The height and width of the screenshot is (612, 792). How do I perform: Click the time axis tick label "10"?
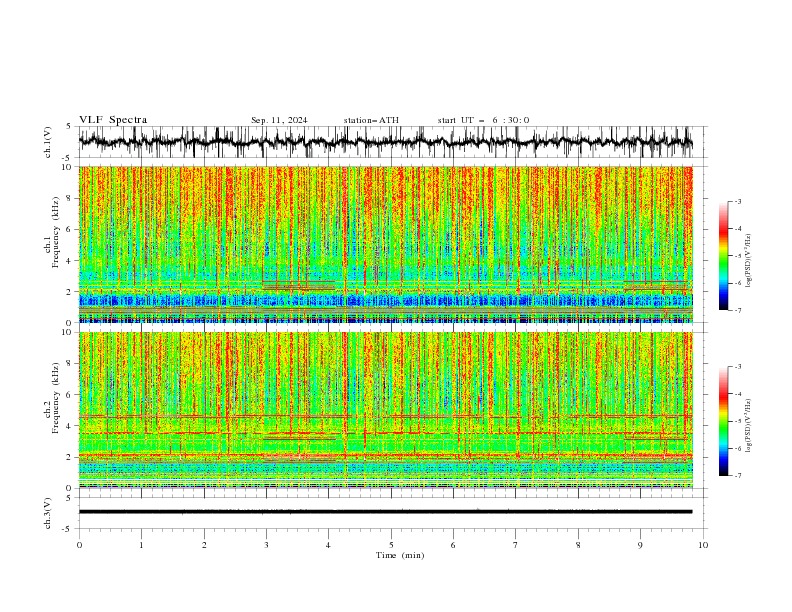tap(703, 545)
